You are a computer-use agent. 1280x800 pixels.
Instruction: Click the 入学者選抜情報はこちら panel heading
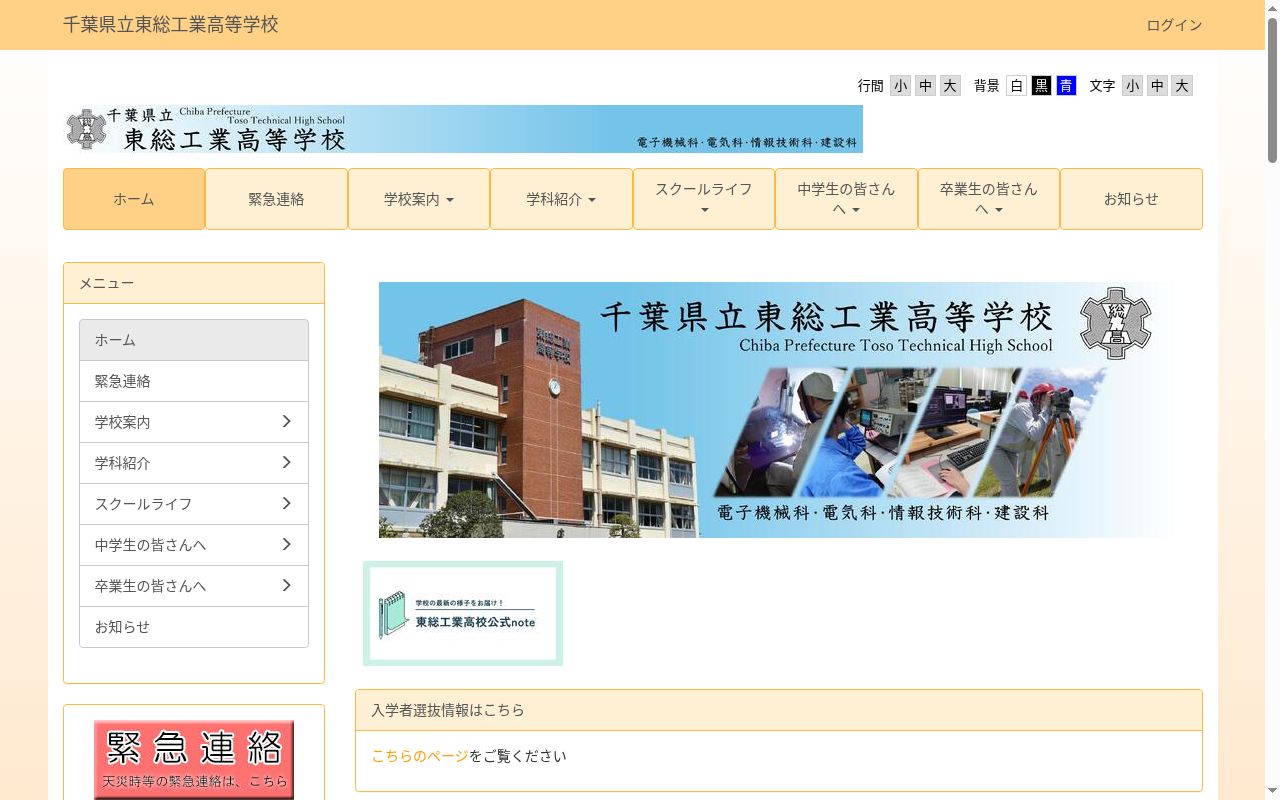point(779,710)
